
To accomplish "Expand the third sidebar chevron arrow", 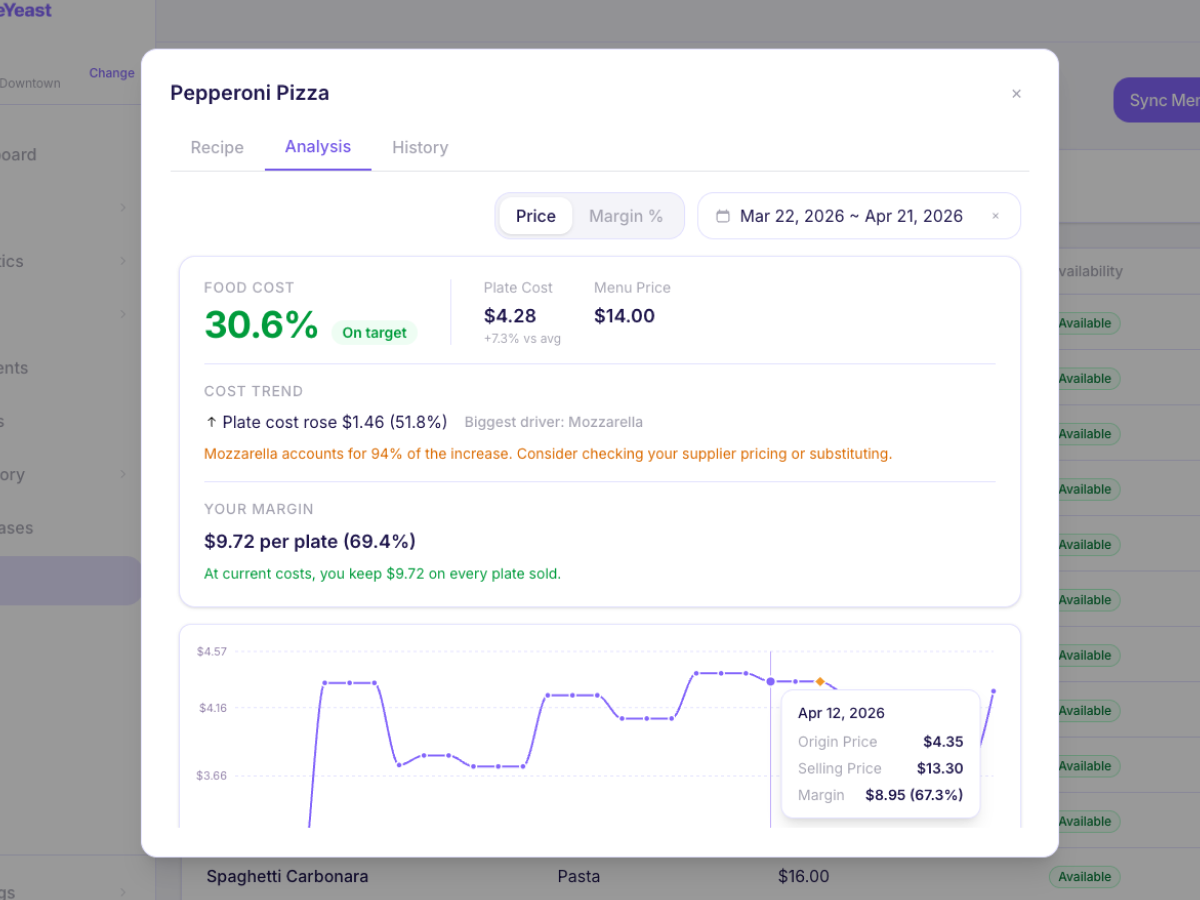I will [123, 314].
